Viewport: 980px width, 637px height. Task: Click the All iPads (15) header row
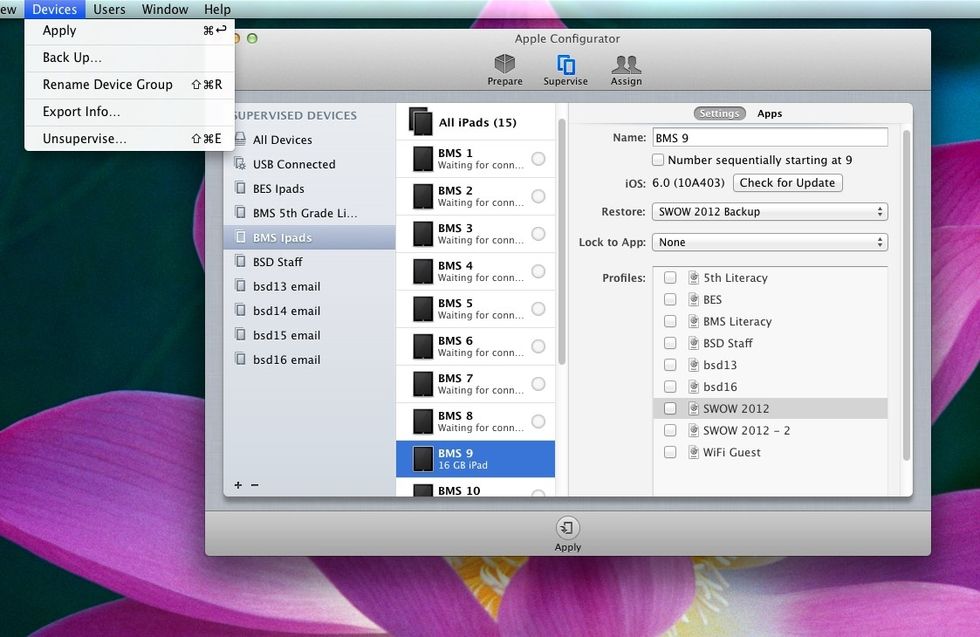point(476,122)
